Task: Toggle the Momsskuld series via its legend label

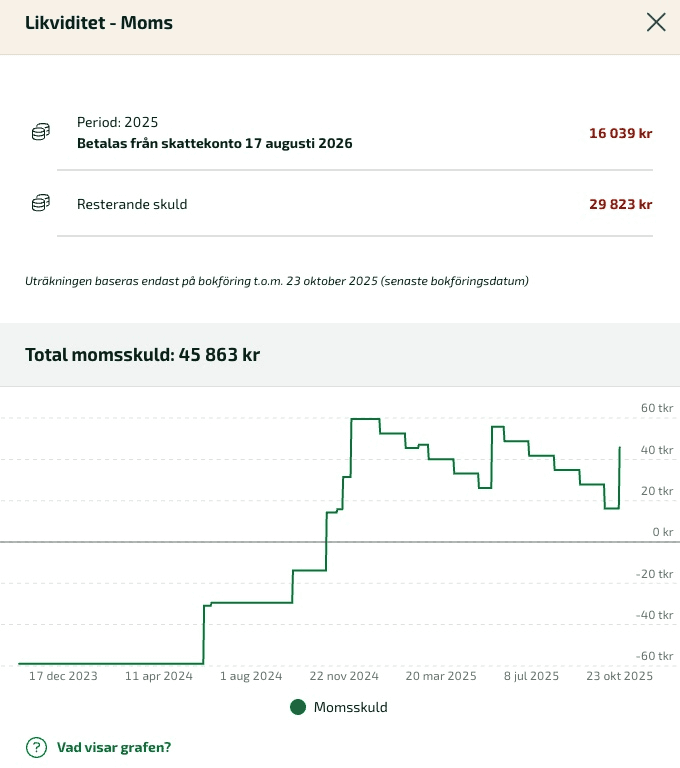Action: (x=350, y=707)
